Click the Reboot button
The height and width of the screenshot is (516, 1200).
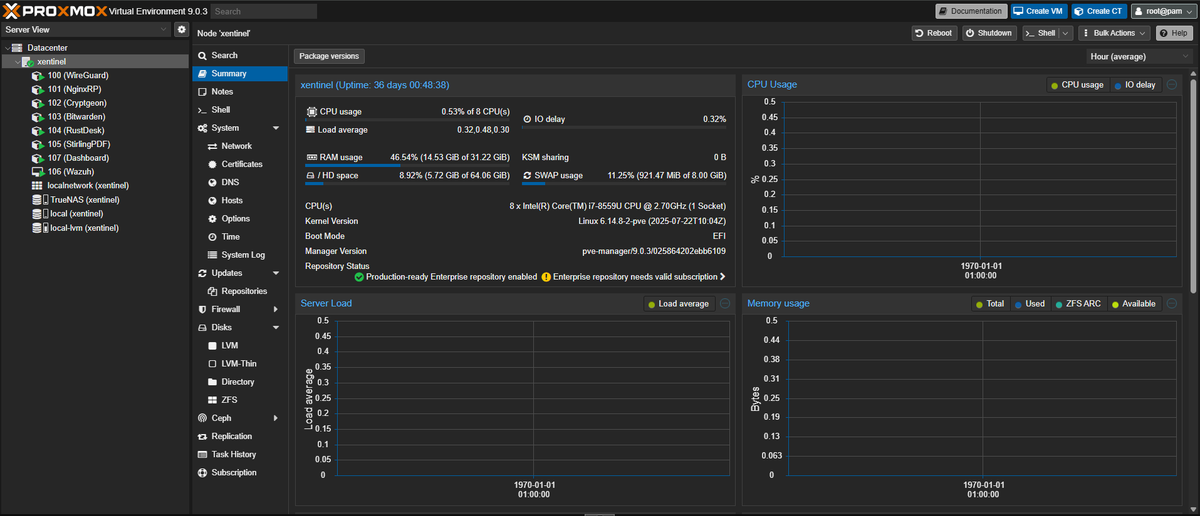click(933, 33)
